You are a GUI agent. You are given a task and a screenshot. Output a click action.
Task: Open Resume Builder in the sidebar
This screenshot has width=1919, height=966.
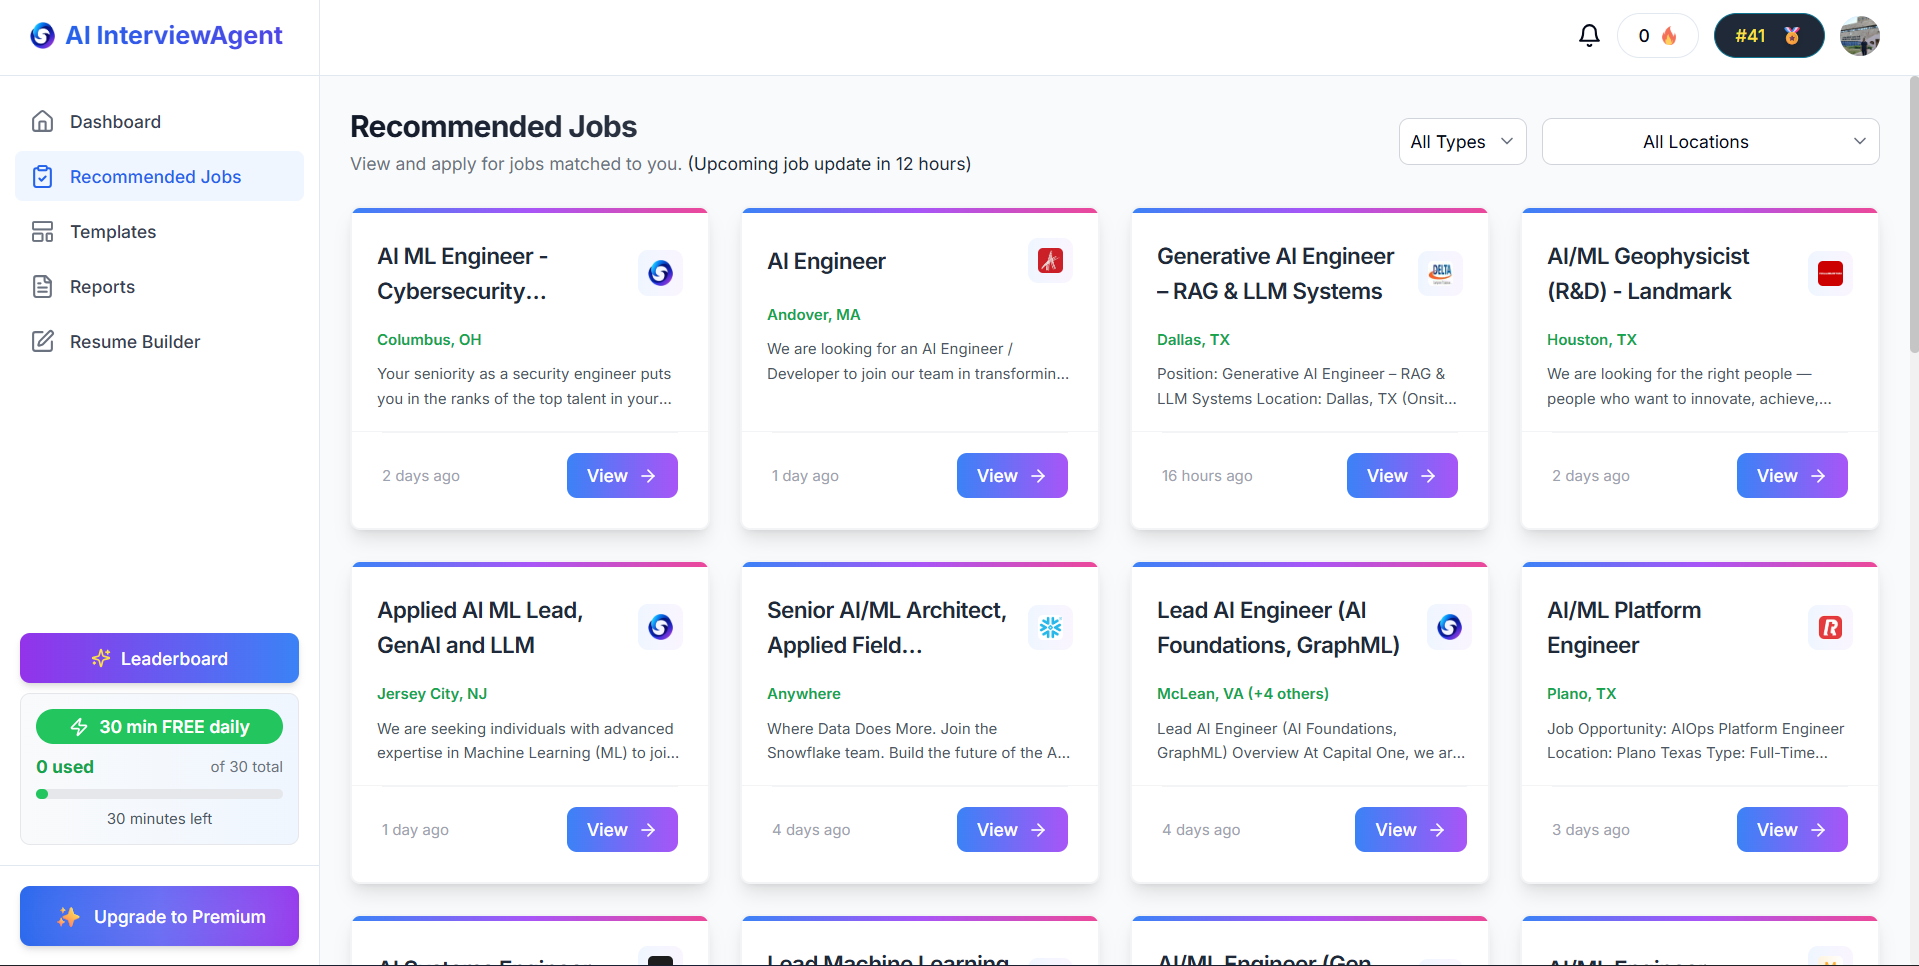pos(159,342)
